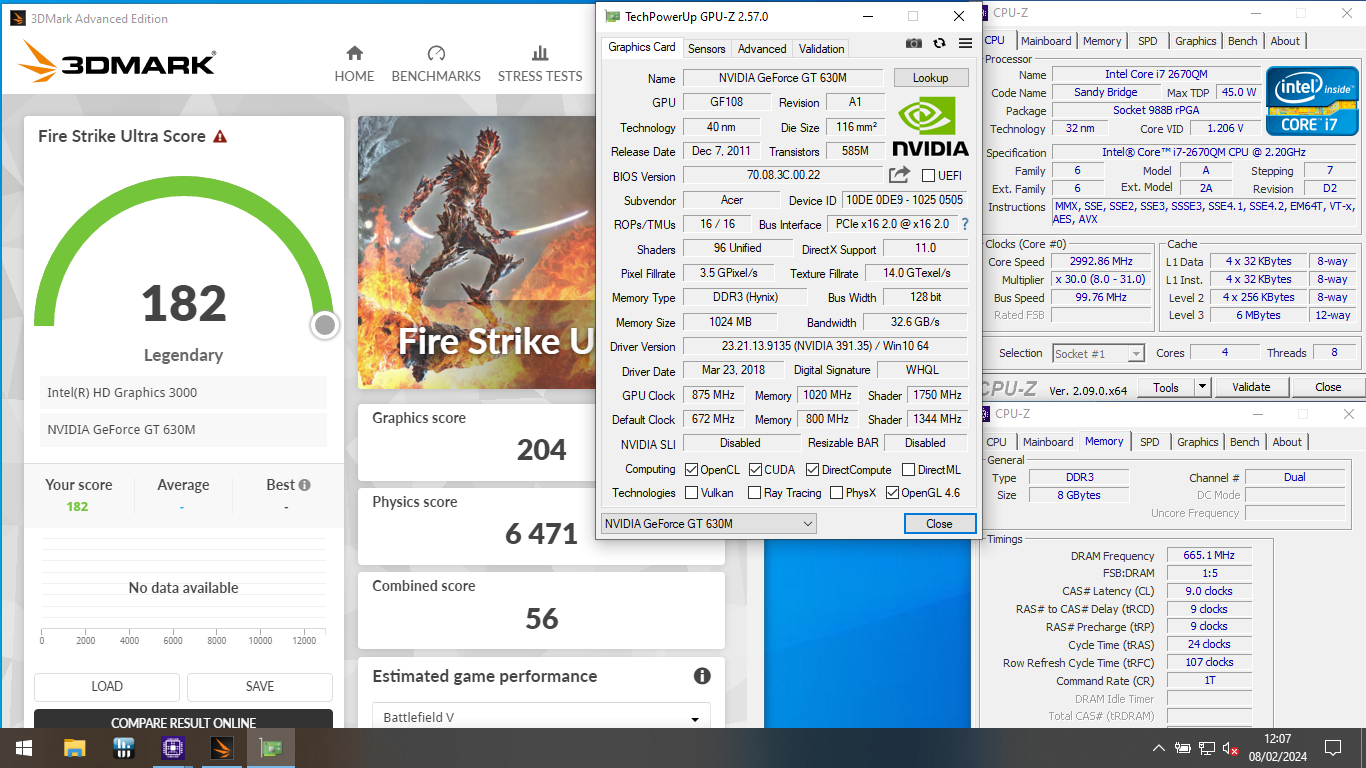Close GPU-Z with Close button
1366x768 pixels.
click(x=939, y=524)
